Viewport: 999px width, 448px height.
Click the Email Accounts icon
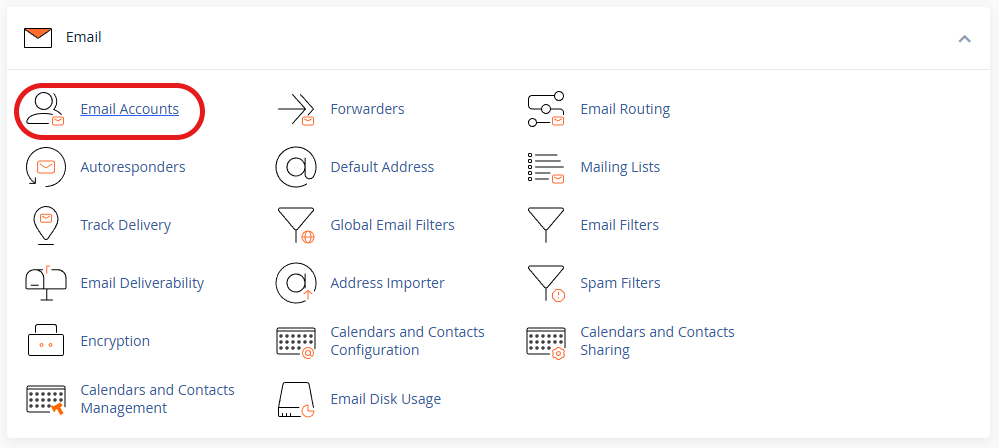coord(45,109)
